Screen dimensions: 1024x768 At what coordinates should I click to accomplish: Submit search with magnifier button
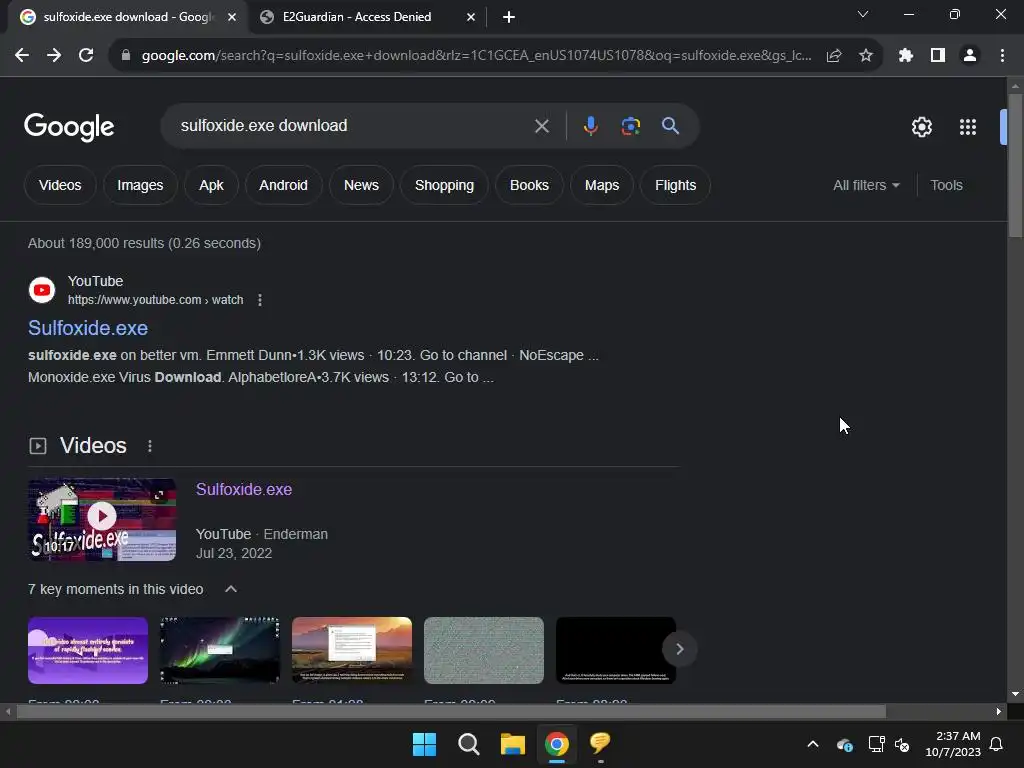click(x=671, y=126)
